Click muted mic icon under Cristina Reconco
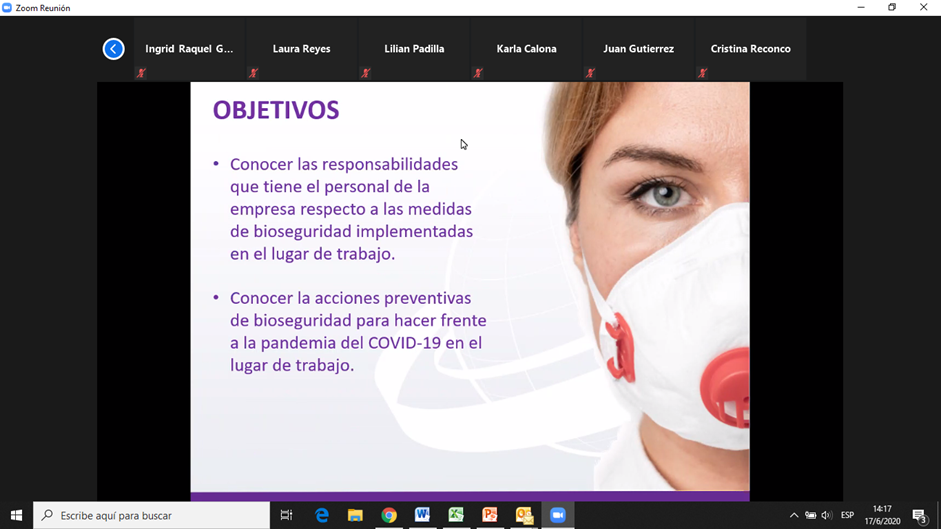Image resolution: width=941 pixels, height=529 pixels. point(702,73)
